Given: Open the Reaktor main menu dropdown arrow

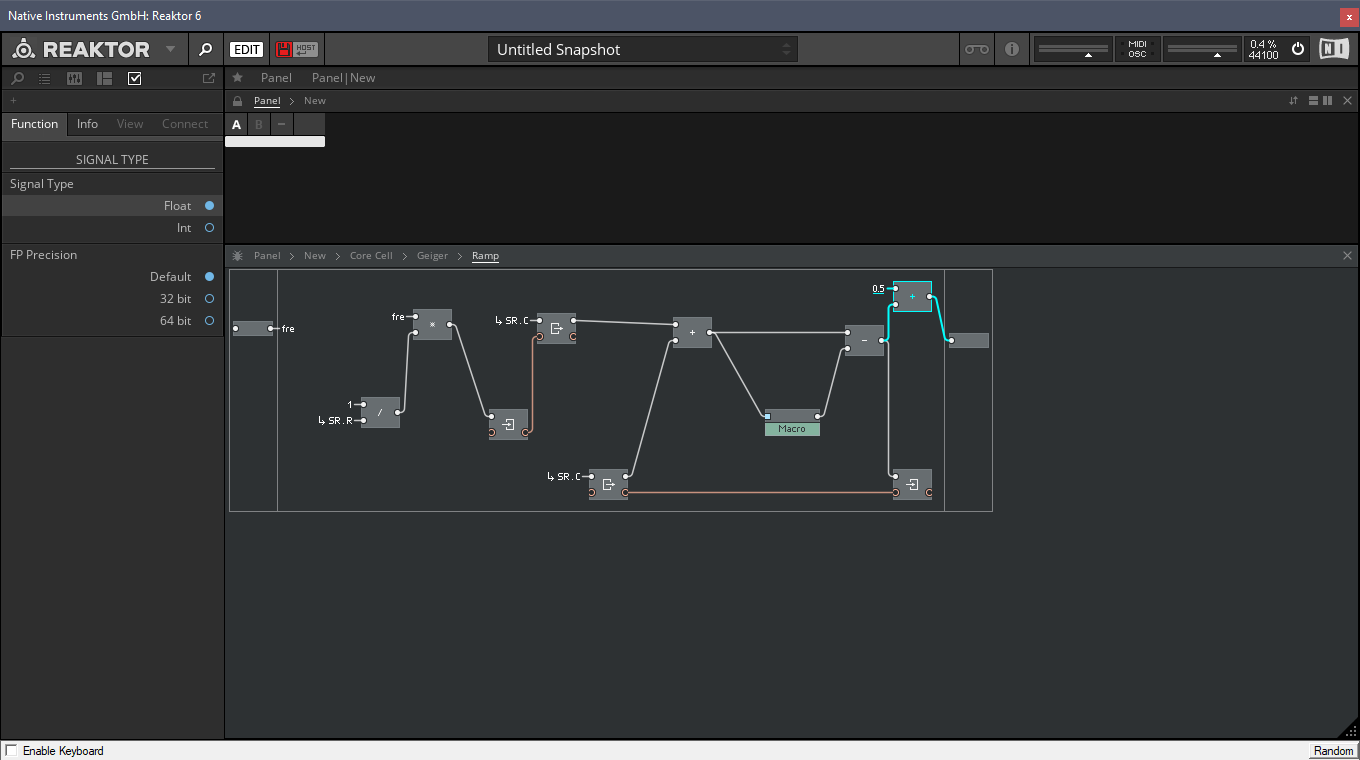Looking at the screenshot, I should 170,49.
